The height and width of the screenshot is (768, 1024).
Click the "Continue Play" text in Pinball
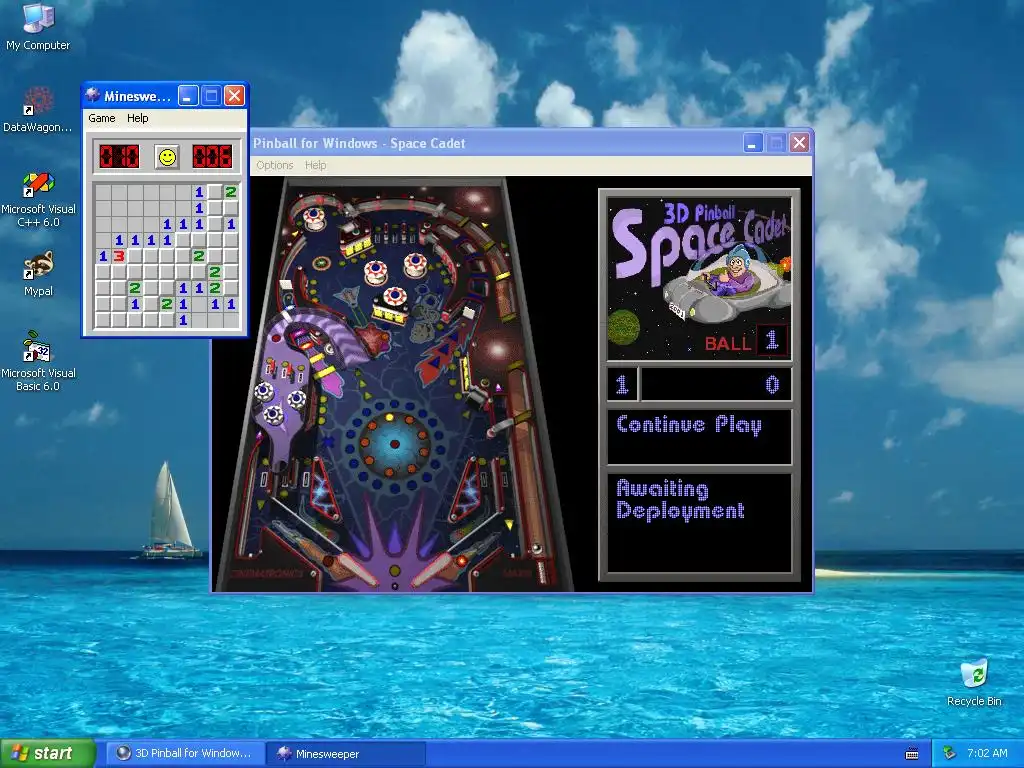(688, 425)
